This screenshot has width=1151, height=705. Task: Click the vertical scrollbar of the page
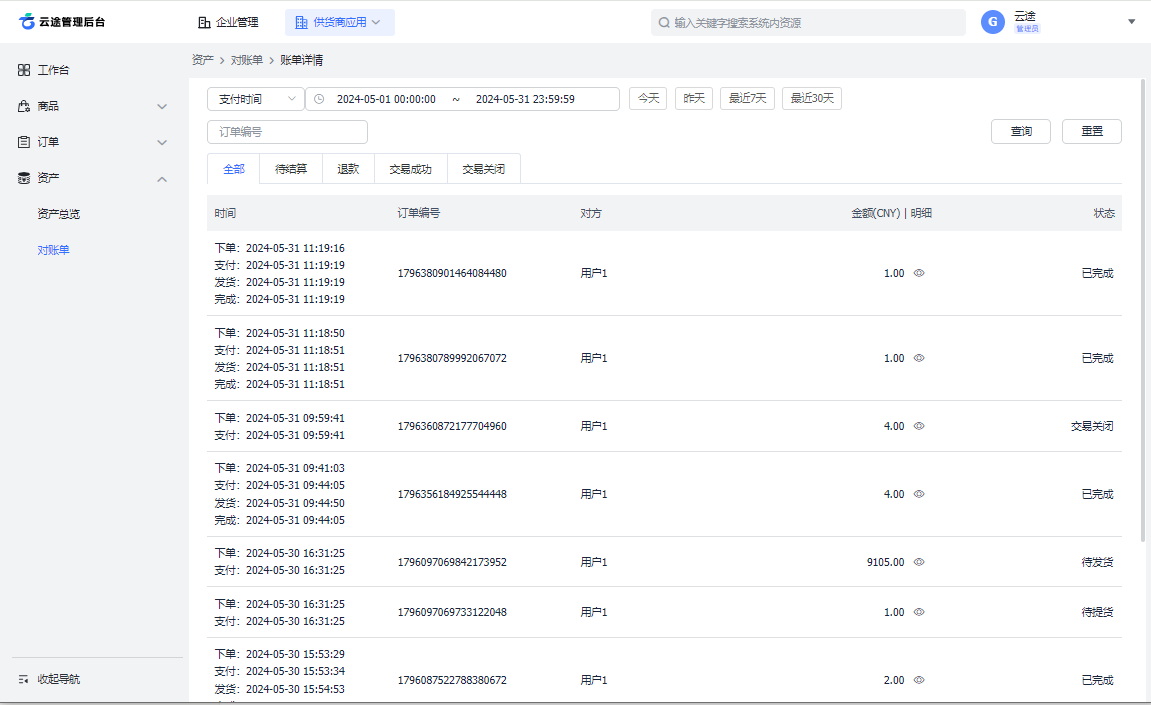pyautogui.click(x=1143, y=310)
